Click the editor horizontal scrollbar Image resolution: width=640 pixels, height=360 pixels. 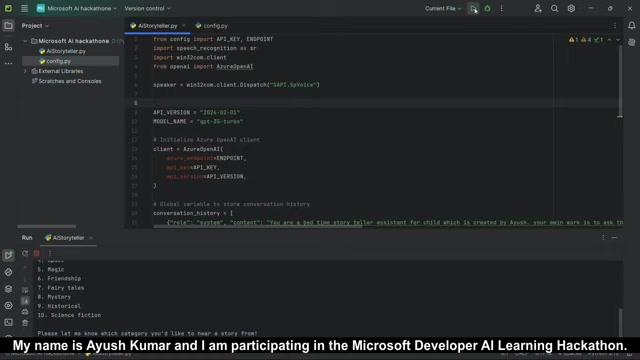pos(258,227)
